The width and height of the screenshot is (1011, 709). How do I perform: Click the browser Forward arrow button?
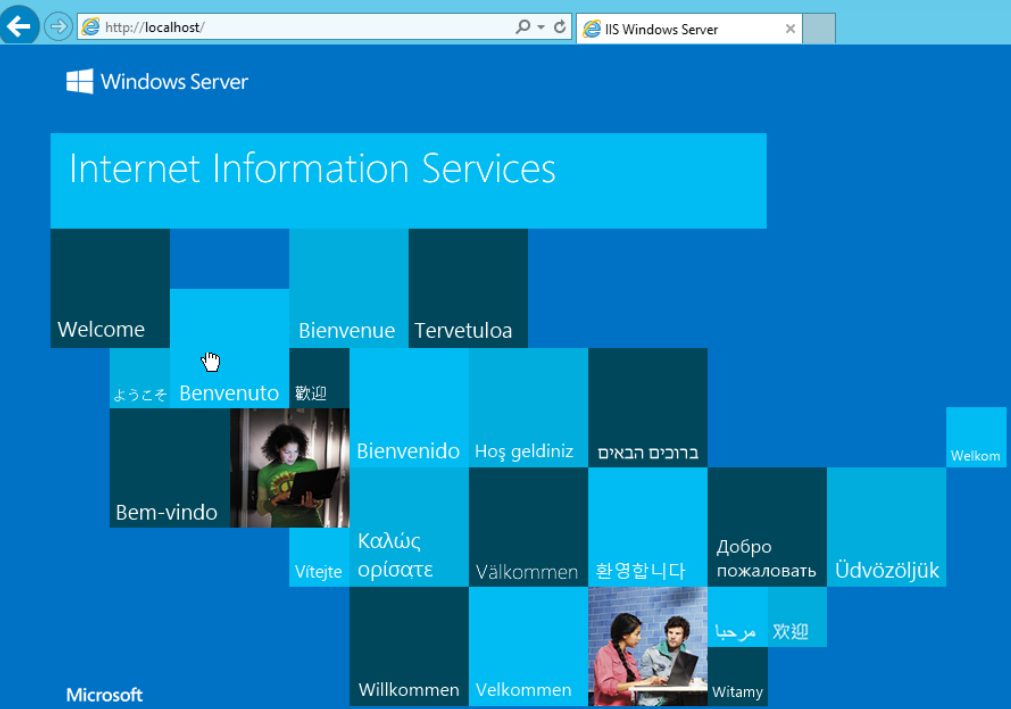[58, 27]
